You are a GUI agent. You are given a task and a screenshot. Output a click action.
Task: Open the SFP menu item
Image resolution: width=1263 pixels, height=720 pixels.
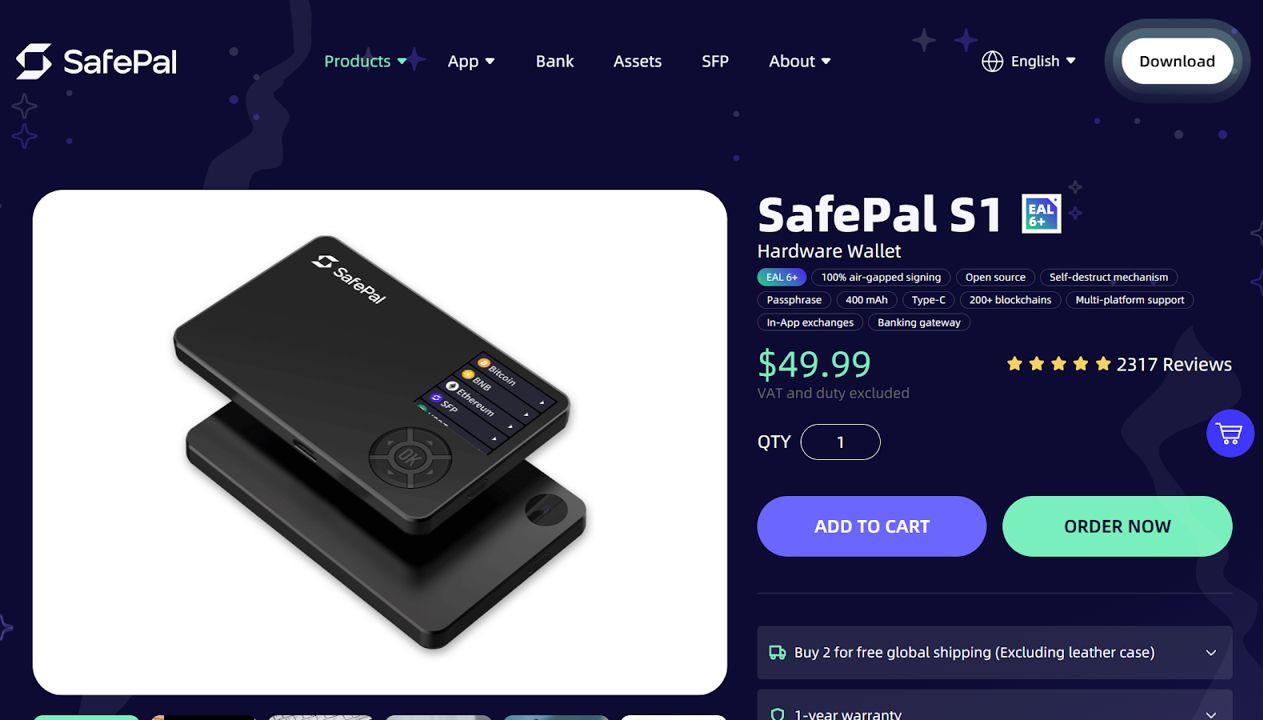(715, 61)
